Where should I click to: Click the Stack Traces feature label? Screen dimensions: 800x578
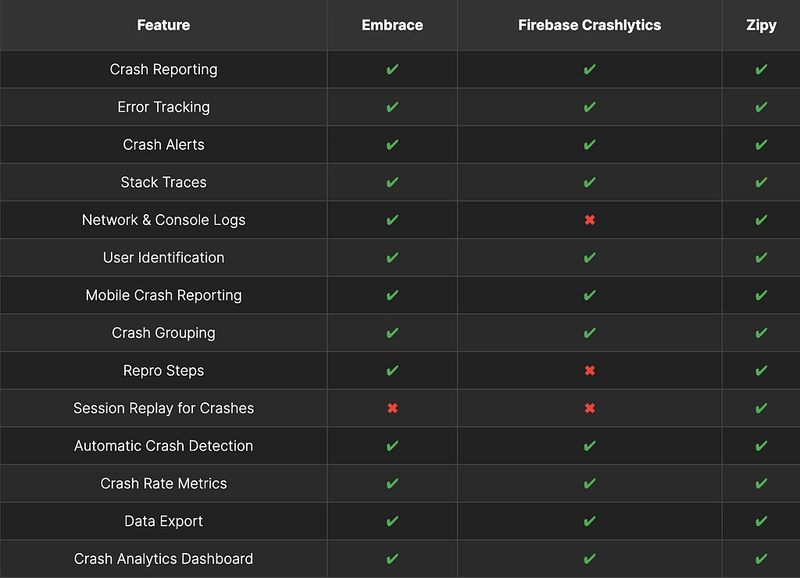point(163,182)
